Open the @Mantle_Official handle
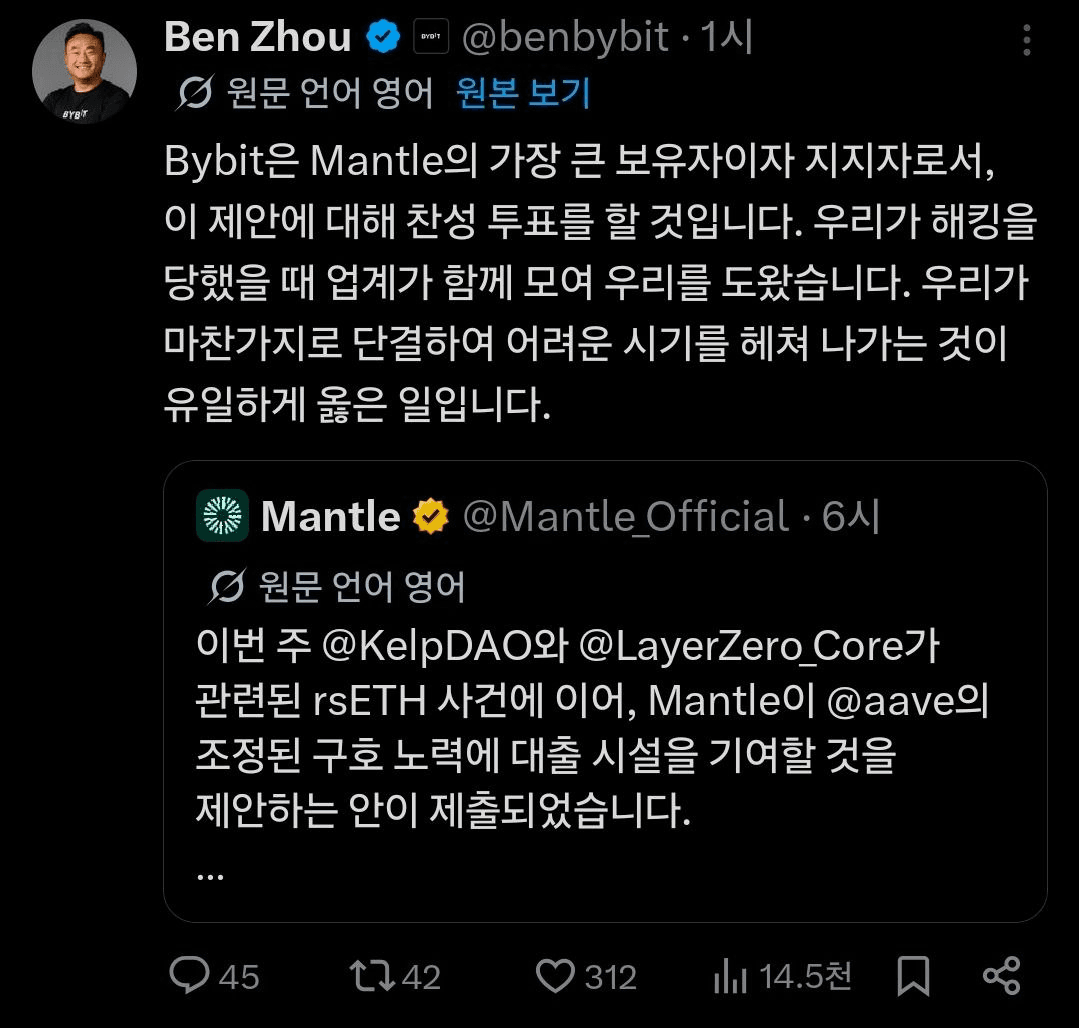Screen dimensions: 1079x1028 (626, 517)
